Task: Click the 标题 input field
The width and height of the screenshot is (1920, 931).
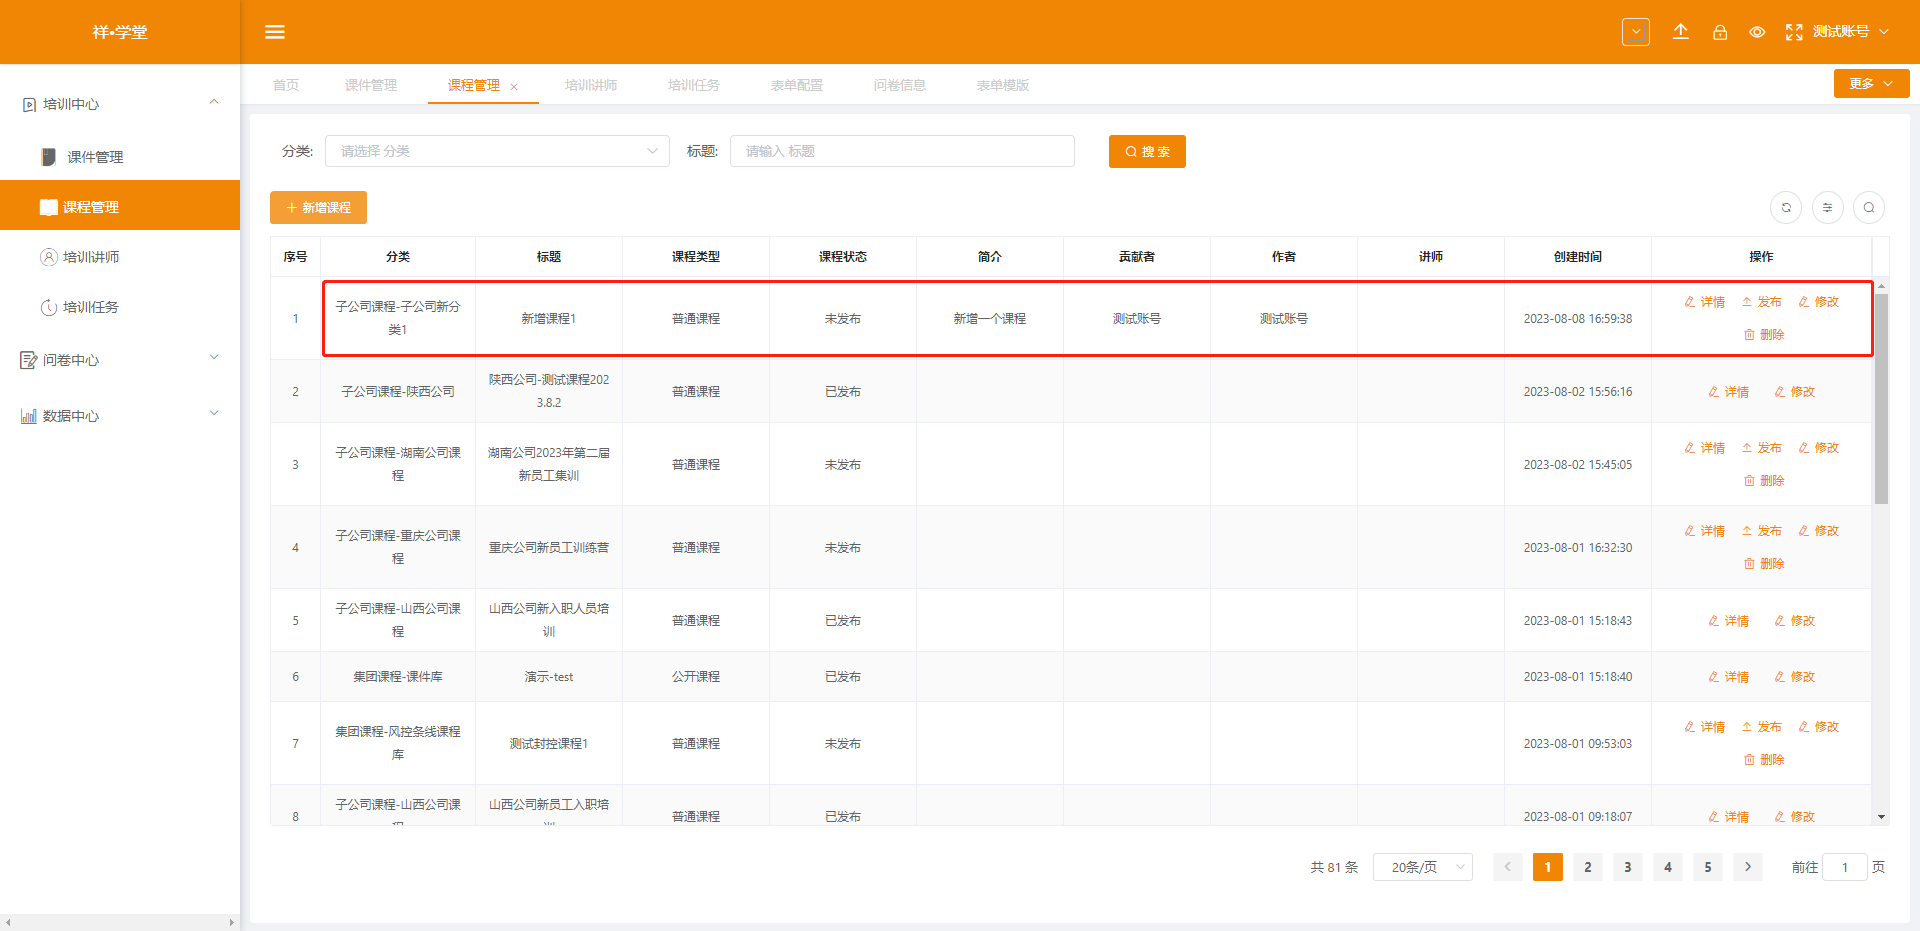Action: (x=902, y=151)
